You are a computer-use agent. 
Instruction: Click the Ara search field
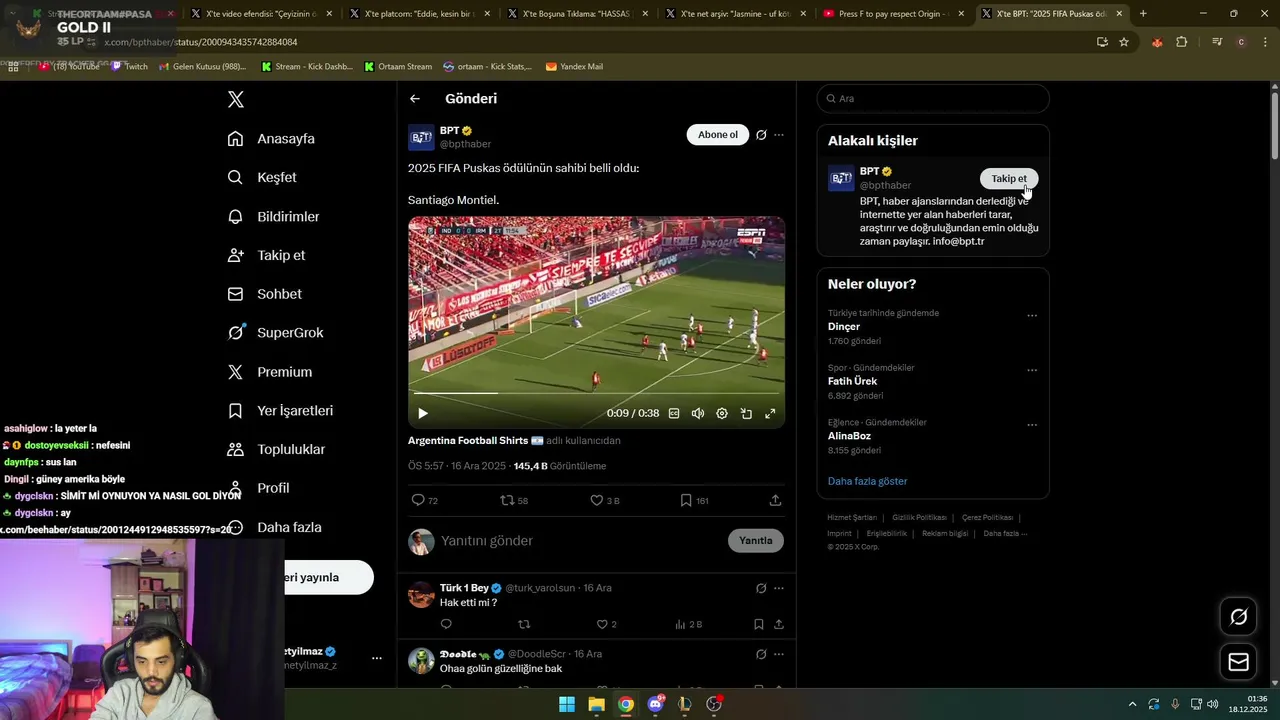pos(933,99)
